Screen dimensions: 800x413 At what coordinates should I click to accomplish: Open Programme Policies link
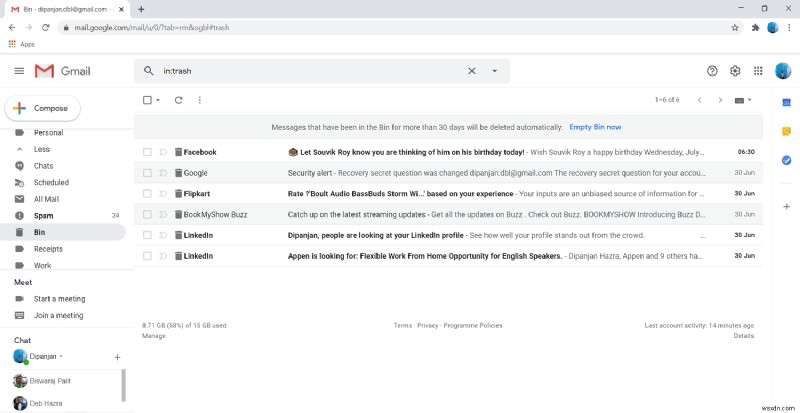pos(473,325)
